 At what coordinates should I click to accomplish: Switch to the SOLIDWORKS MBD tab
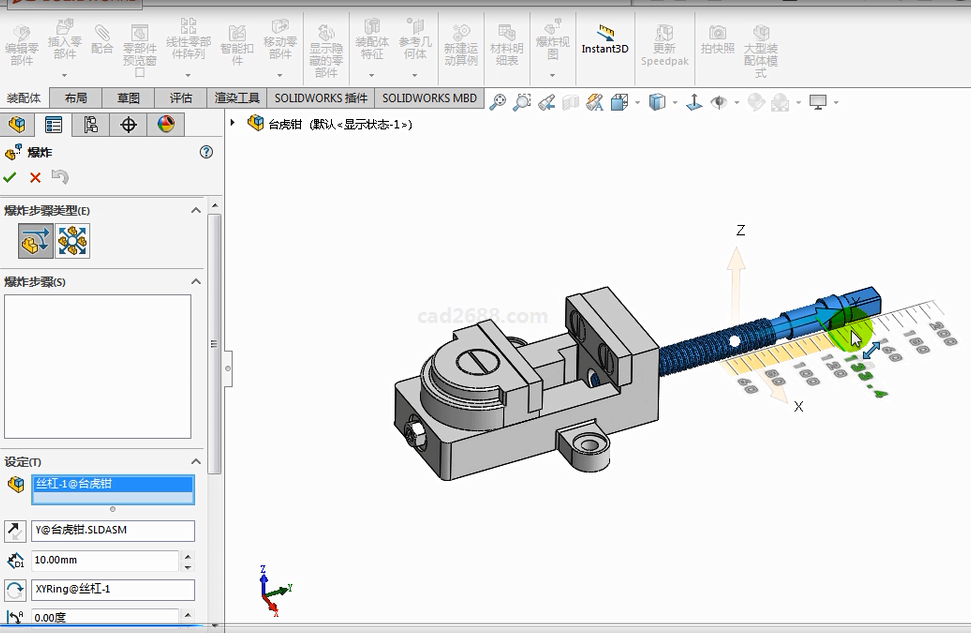pos(429,98)
